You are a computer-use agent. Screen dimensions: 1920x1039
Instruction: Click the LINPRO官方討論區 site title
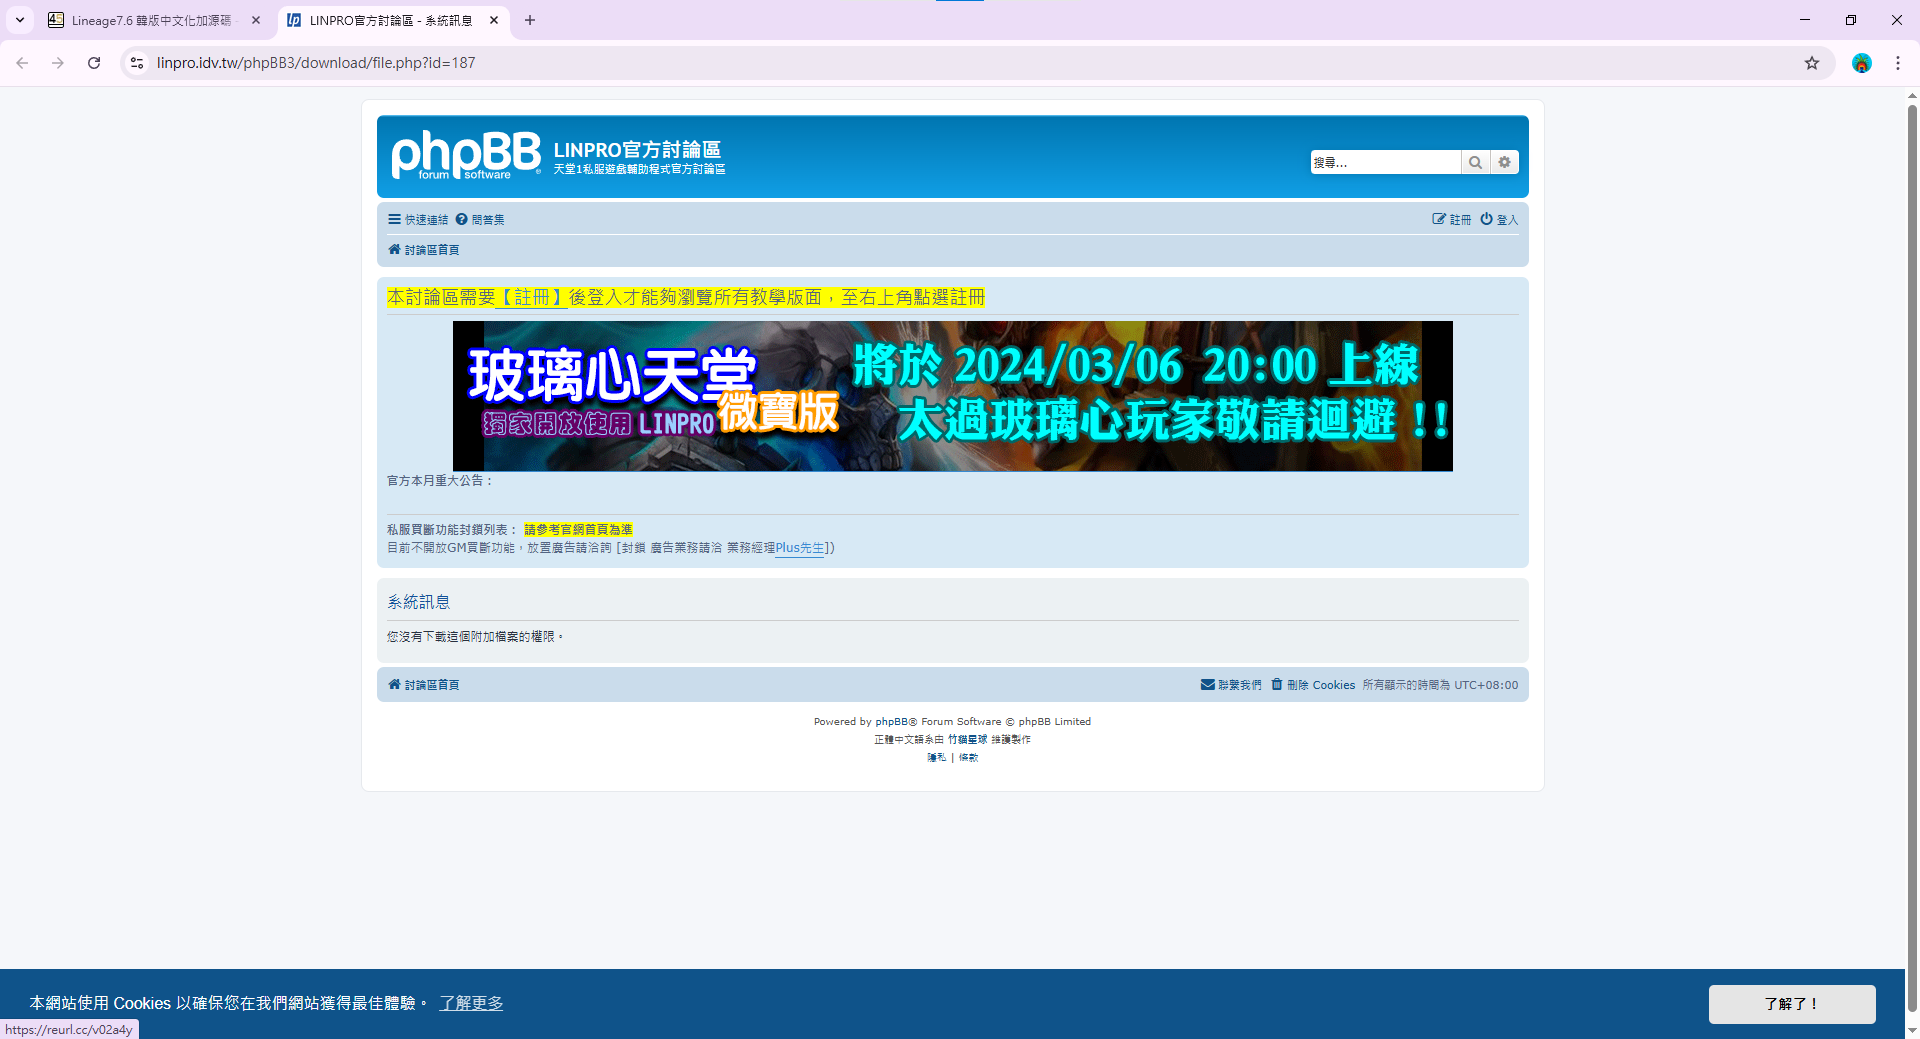[637, 150]
